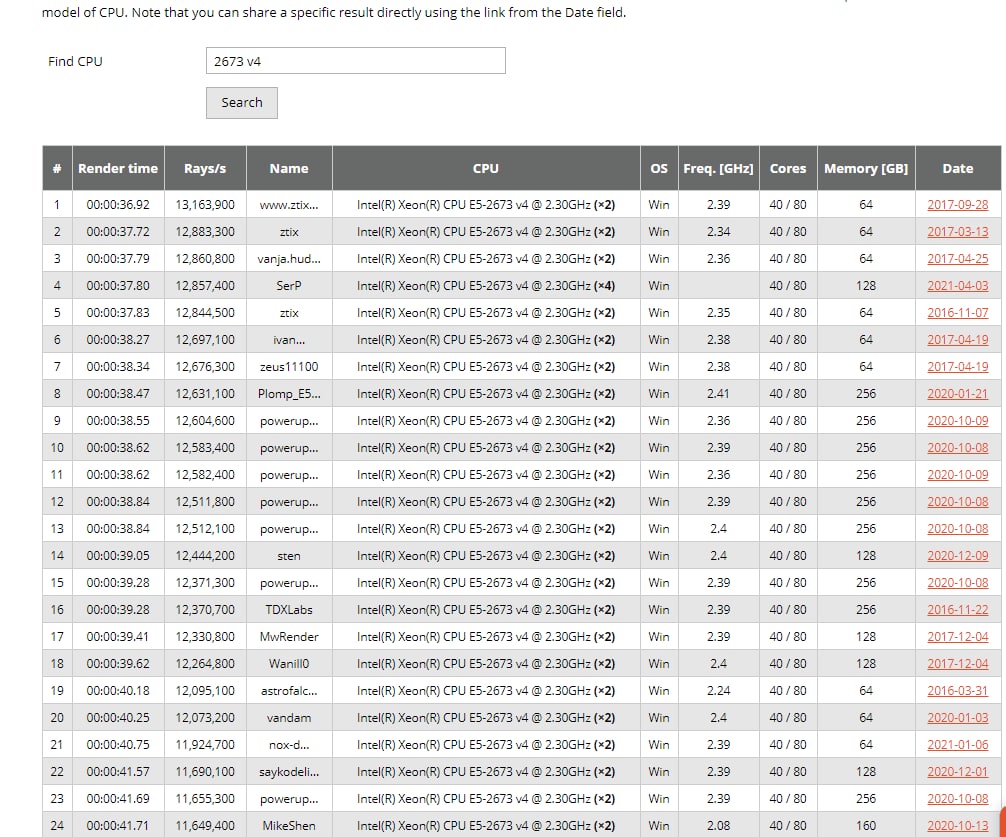Open result dated 2020-12-01

coord(957,771)
